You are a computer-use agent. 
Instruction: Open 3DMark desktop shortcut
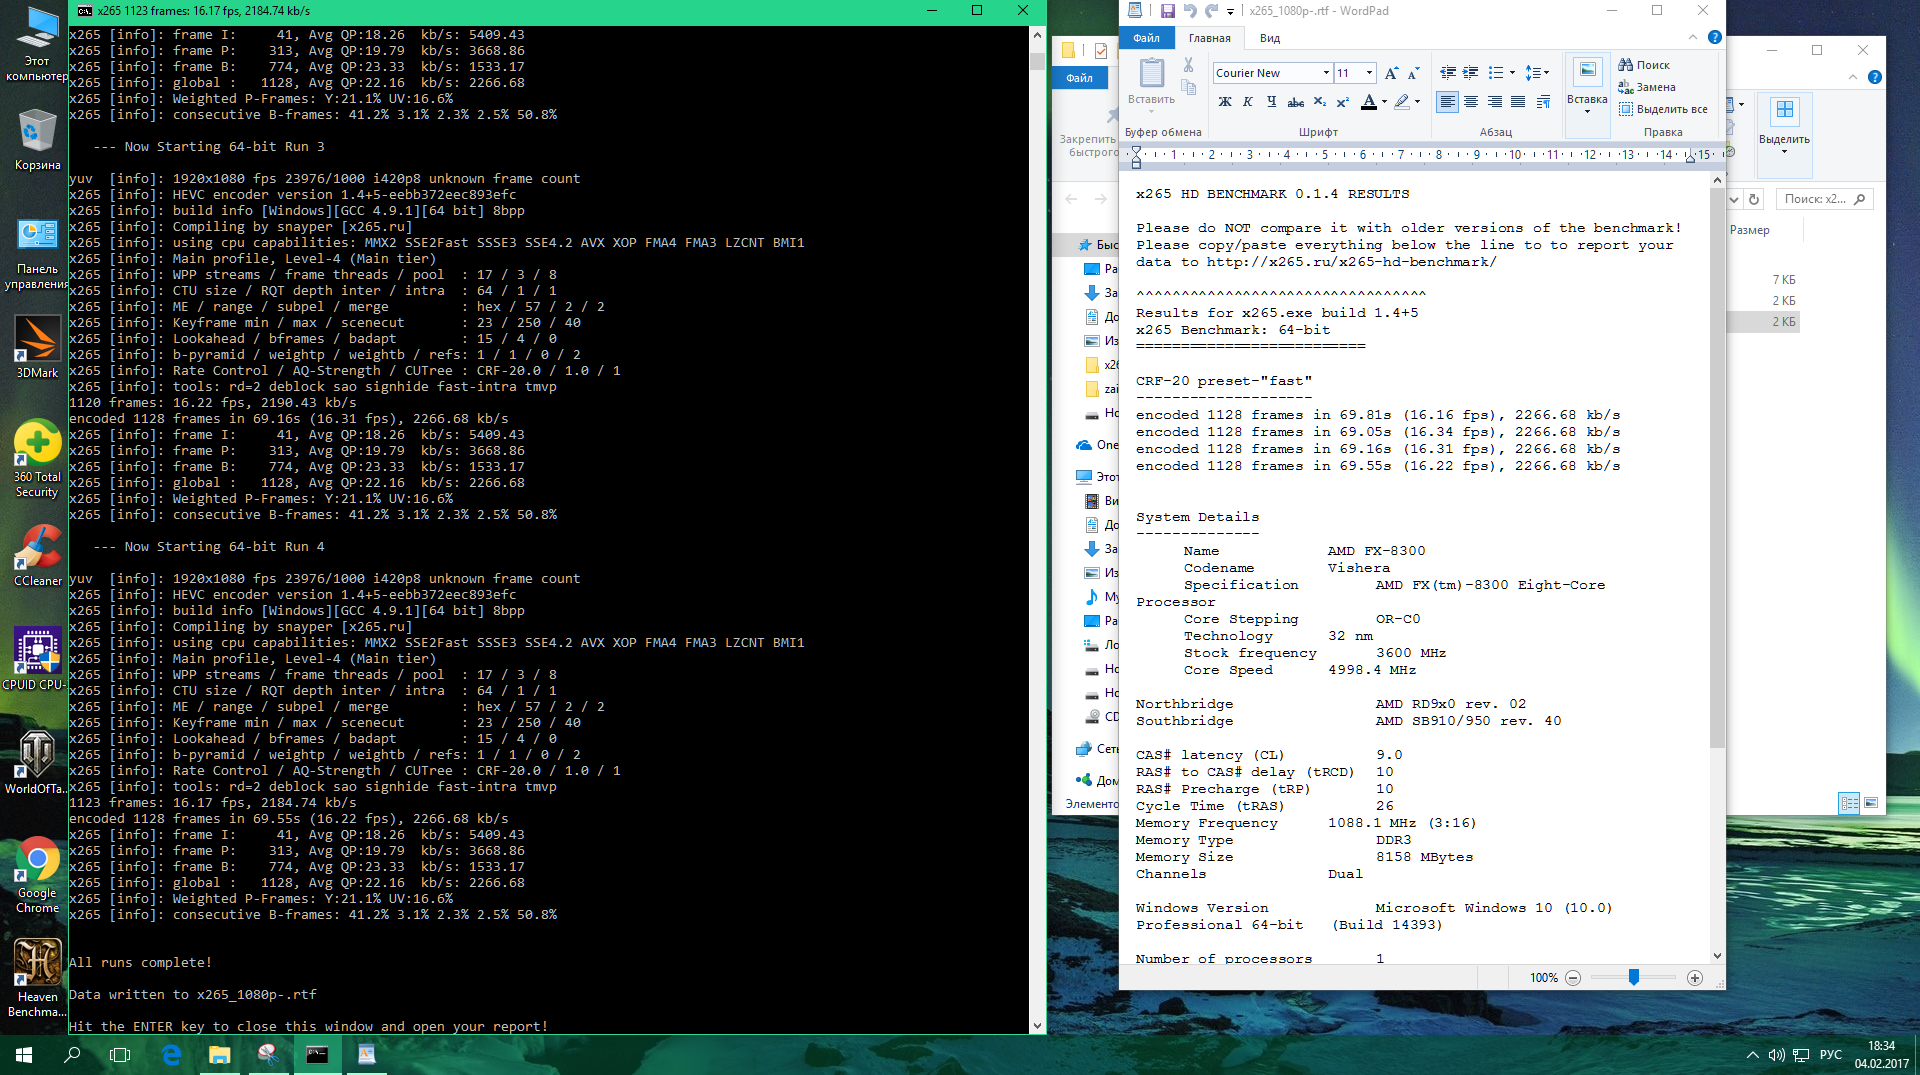coord(37,347)
